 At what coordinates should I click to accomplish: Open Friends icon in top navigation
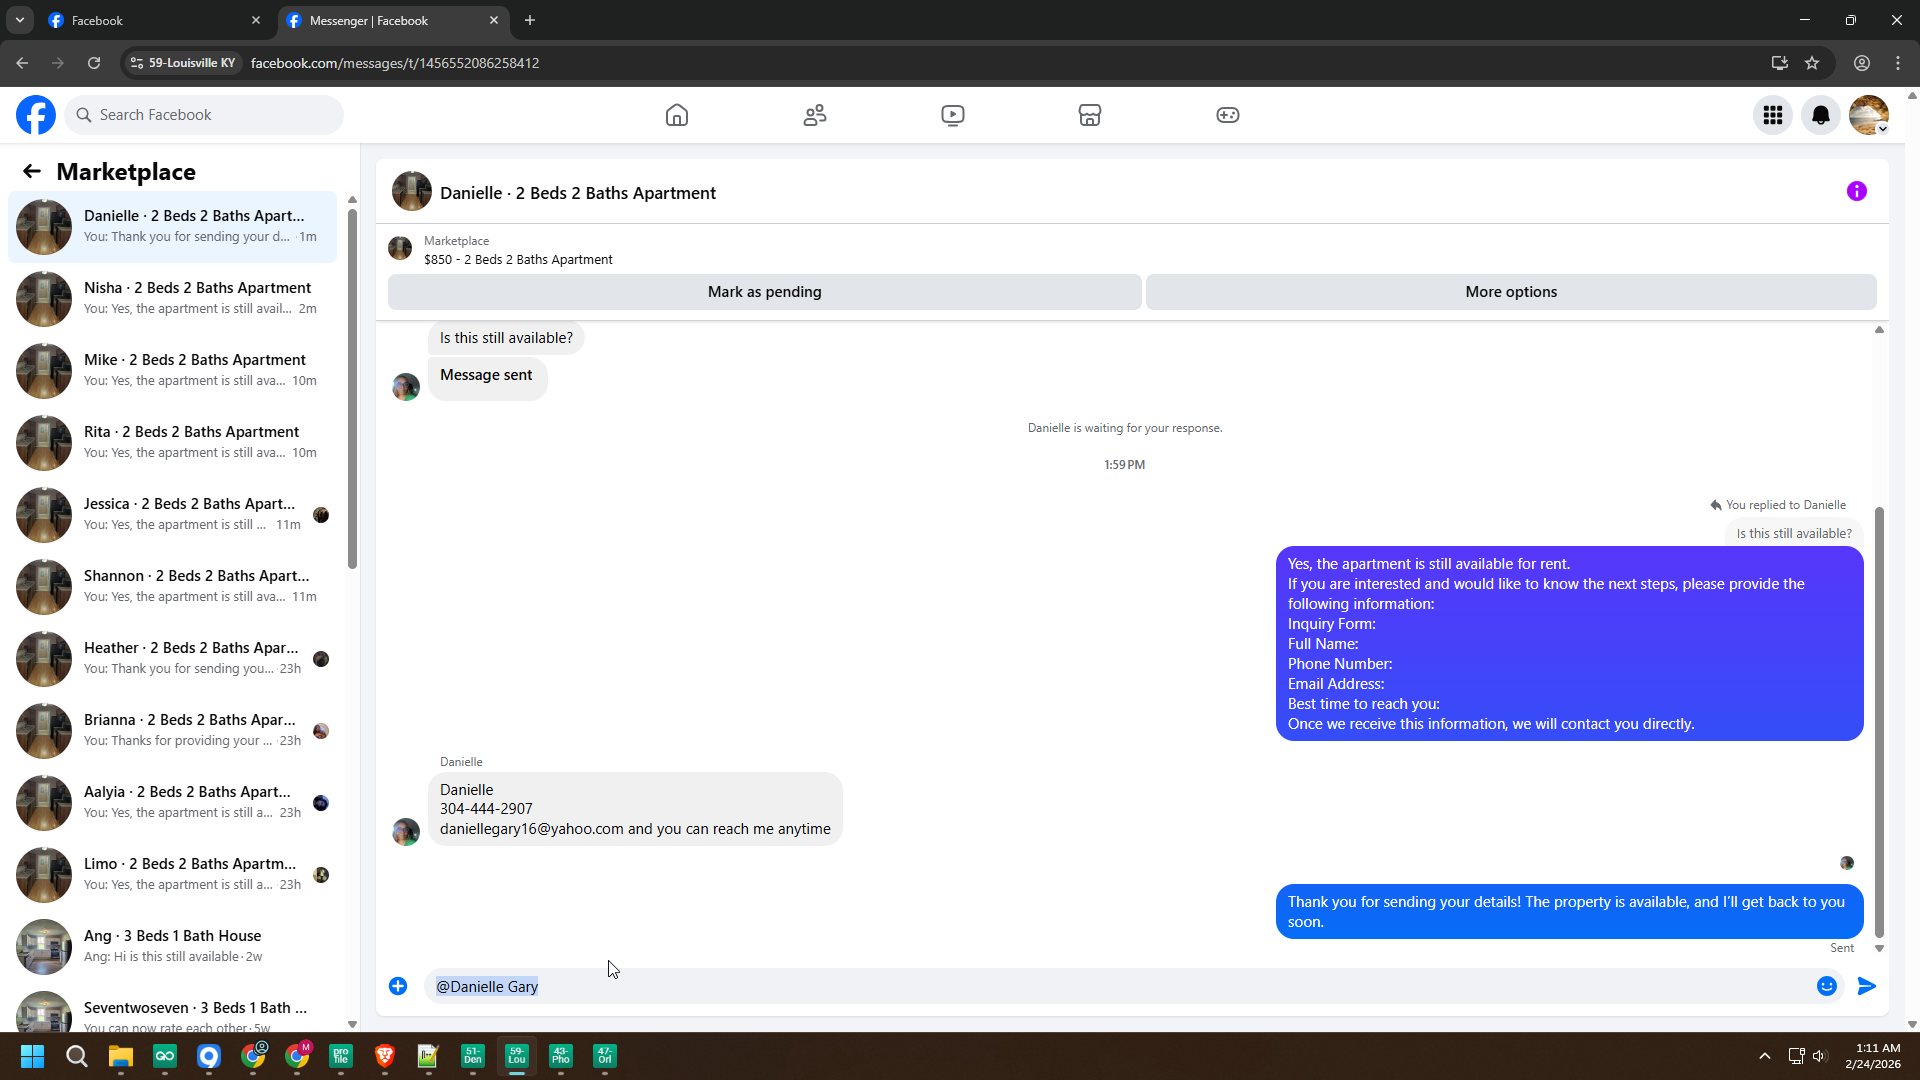tap(815, 115)
